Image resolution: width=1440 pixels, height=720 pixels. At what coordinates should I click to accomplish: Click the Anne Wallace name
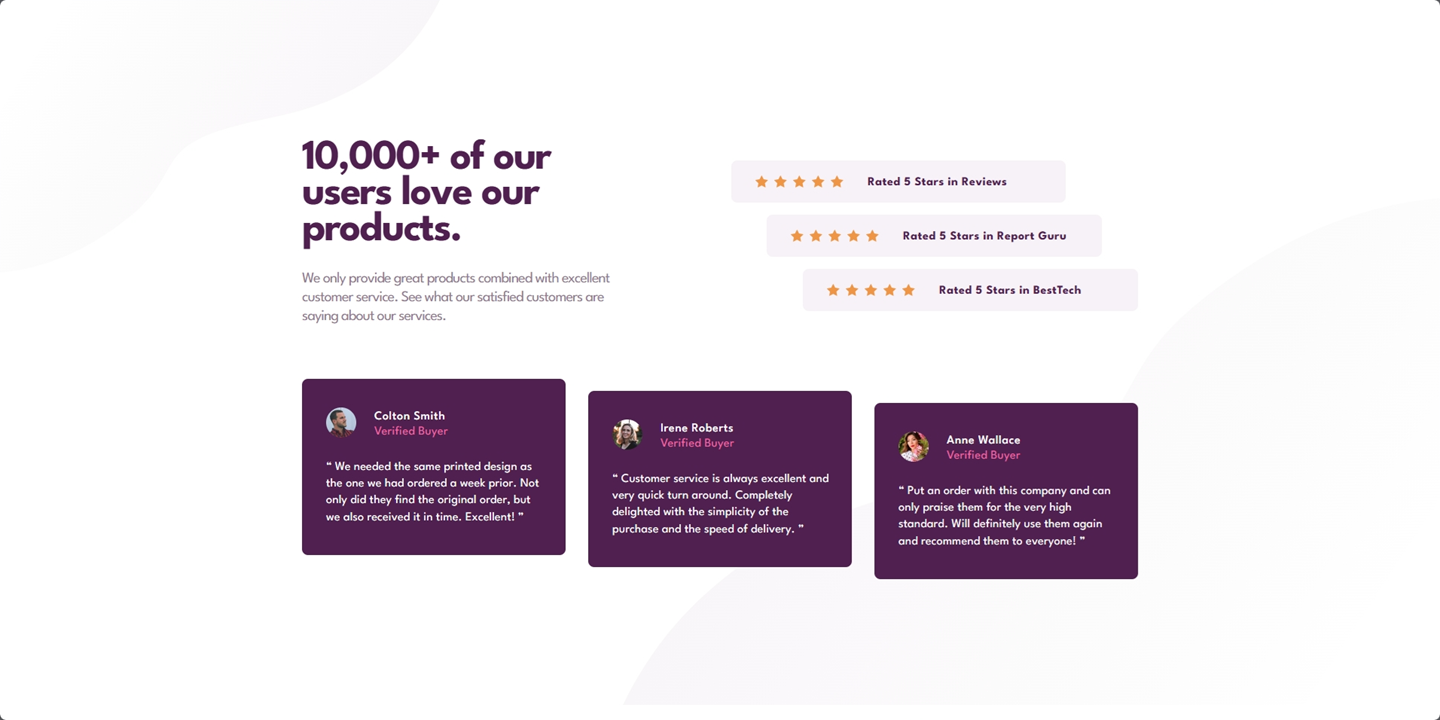983,440
